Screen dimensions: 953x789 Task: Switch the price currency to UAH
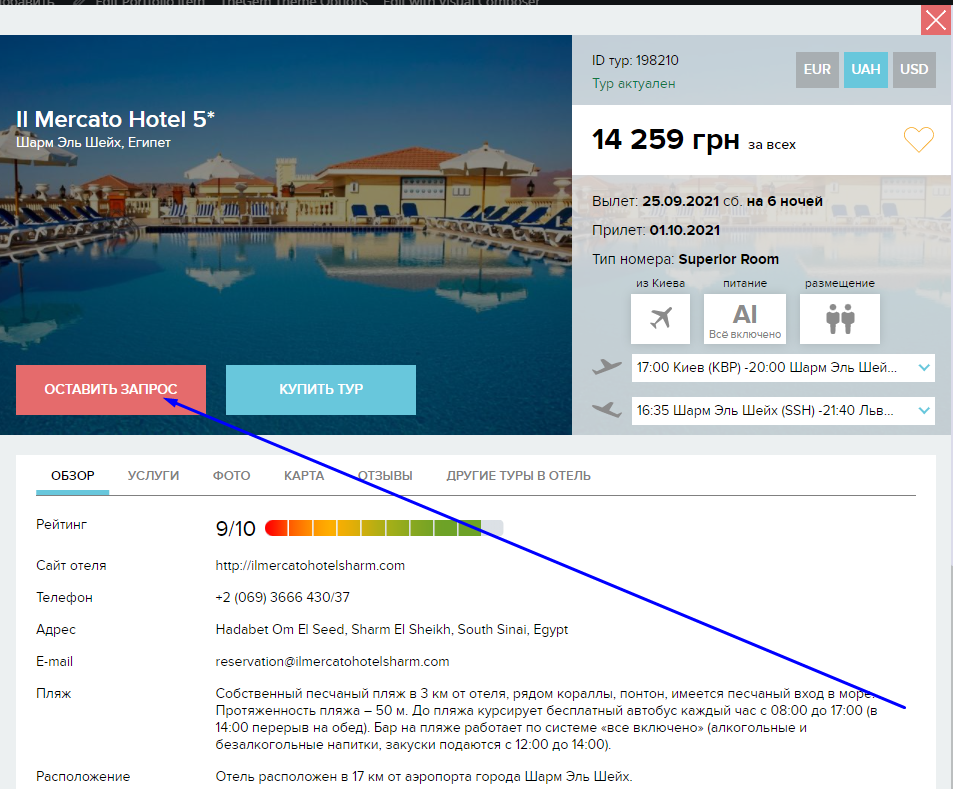(865, 69)
